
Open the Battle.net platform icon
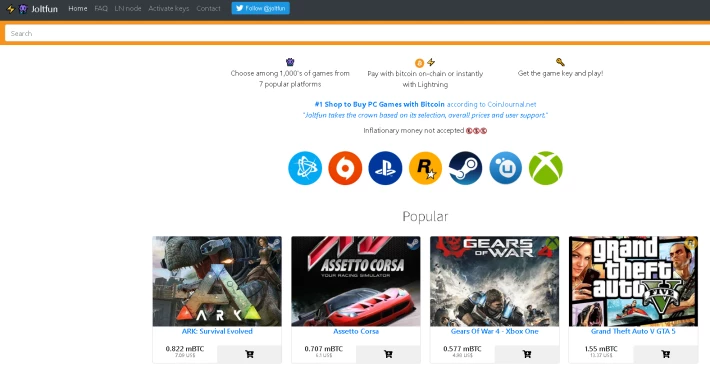305,168
